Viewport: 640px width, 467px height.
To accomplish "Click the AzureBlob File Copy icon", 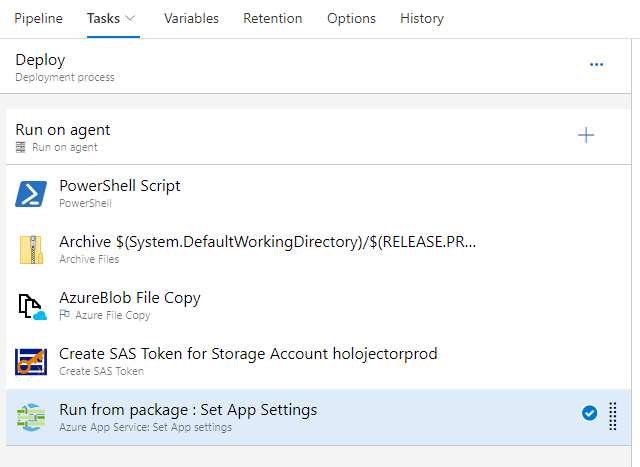I will pos(32,305).
